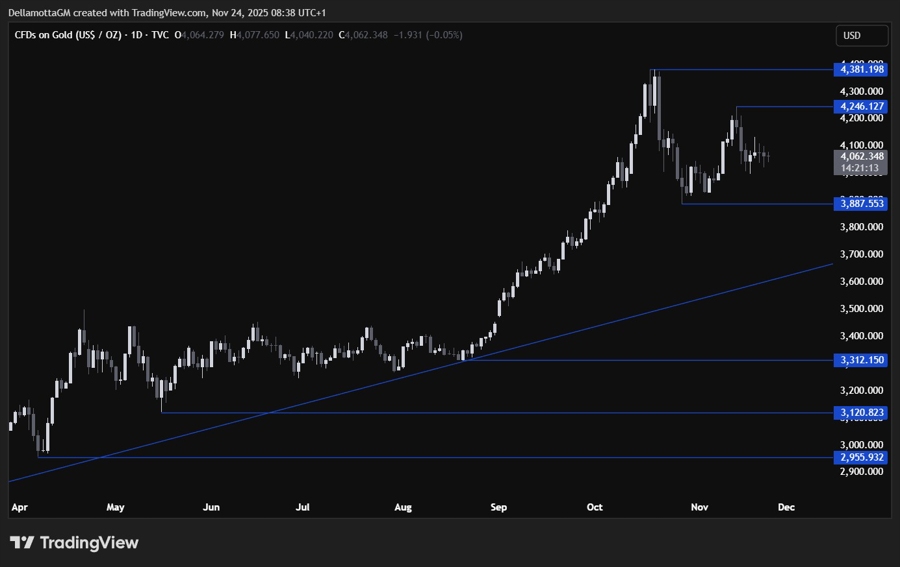Click the Dec label on time axis

(x=786, y=508)
